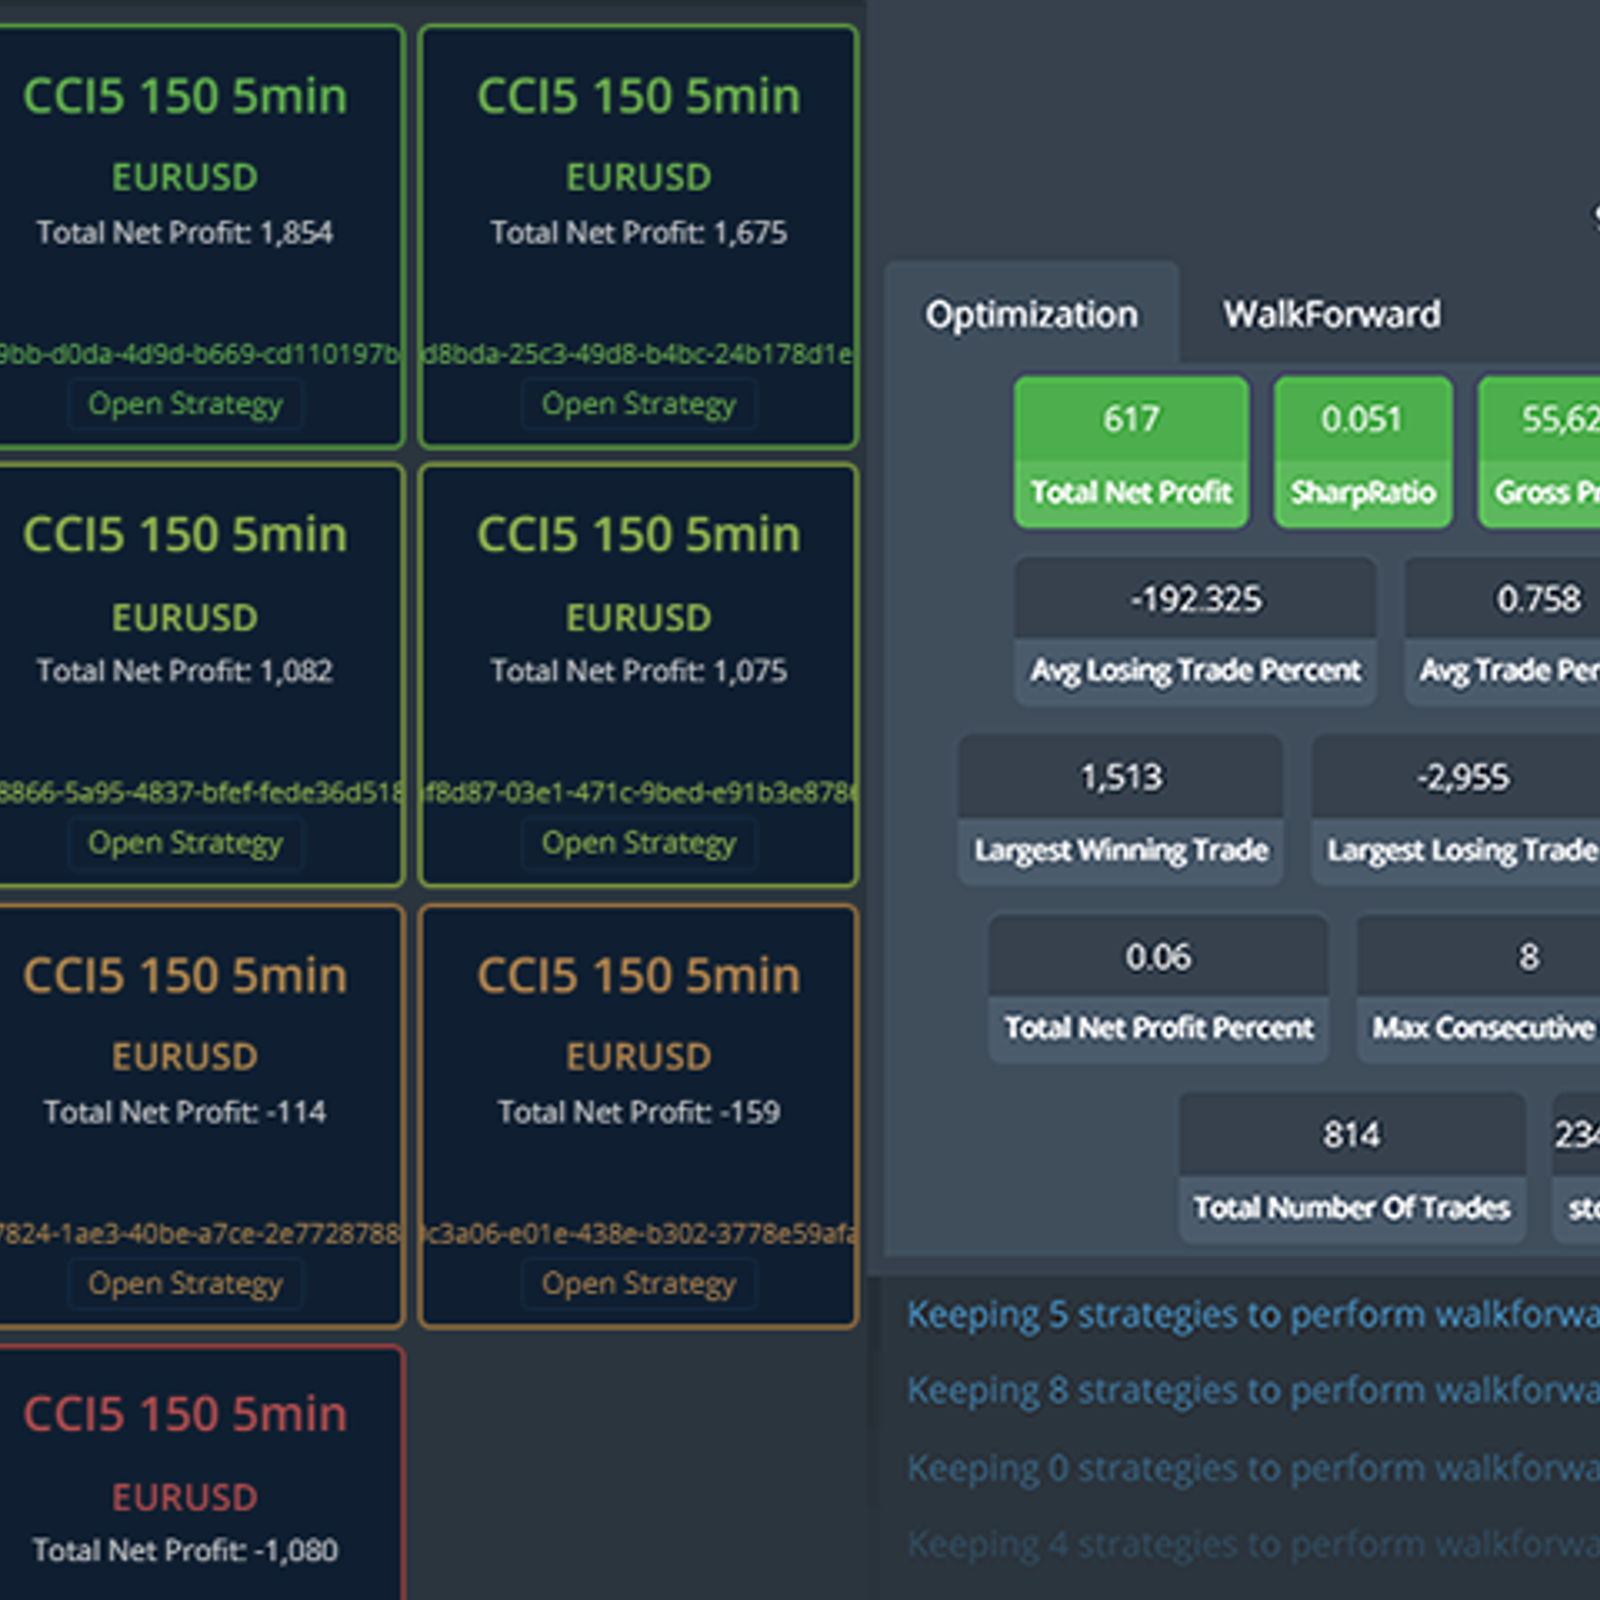This screenshot has height=1600, width=1600.
Task: Click strategy ID ending b669-cd110197b
Action: coord(200,354)
